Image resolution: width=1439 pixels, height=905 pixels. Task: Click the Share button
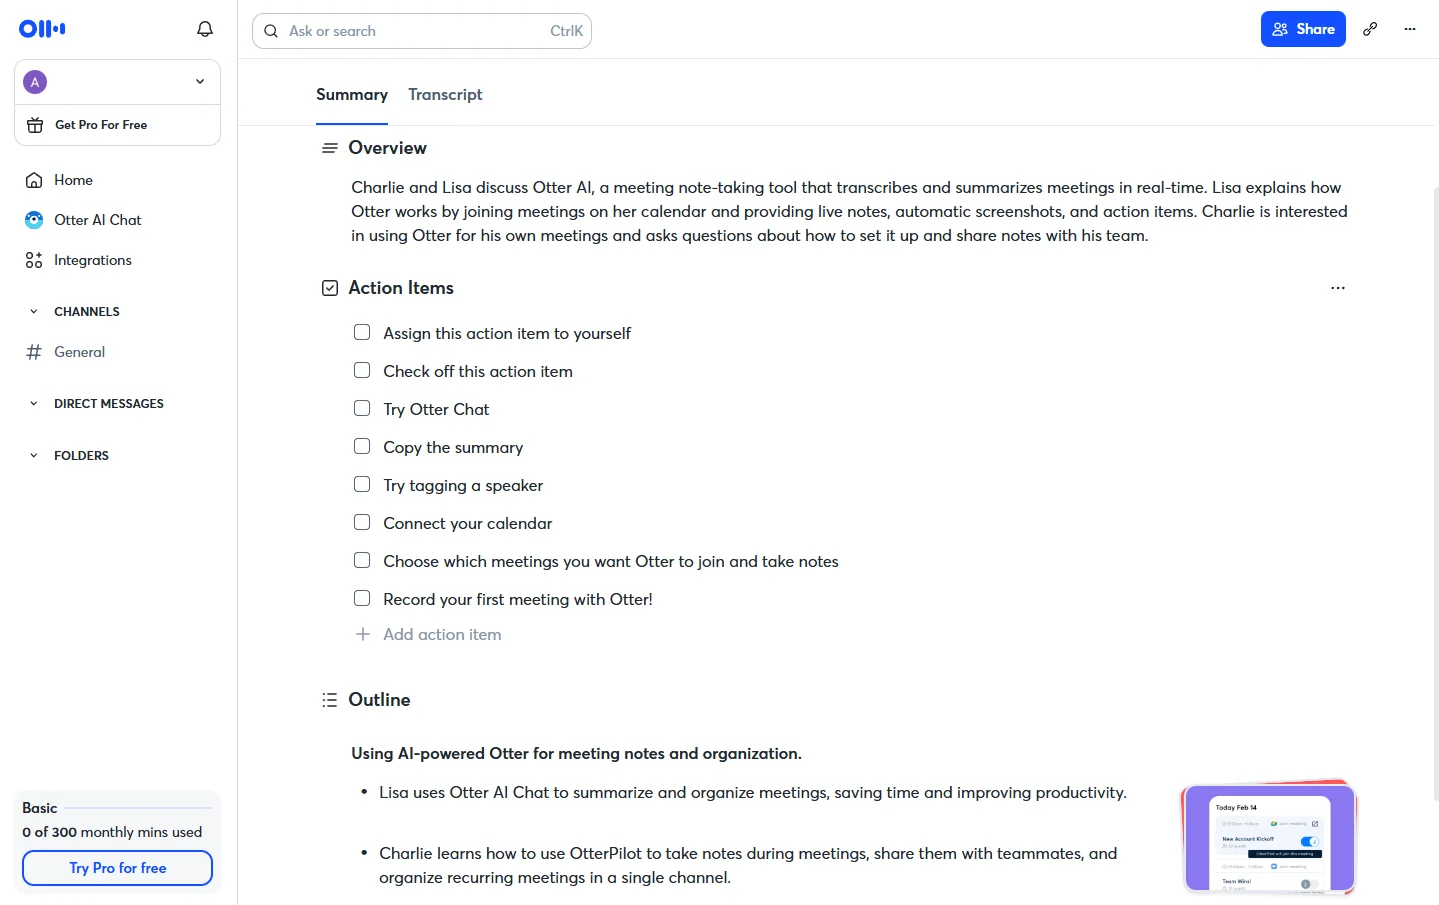click(1303, 29)
